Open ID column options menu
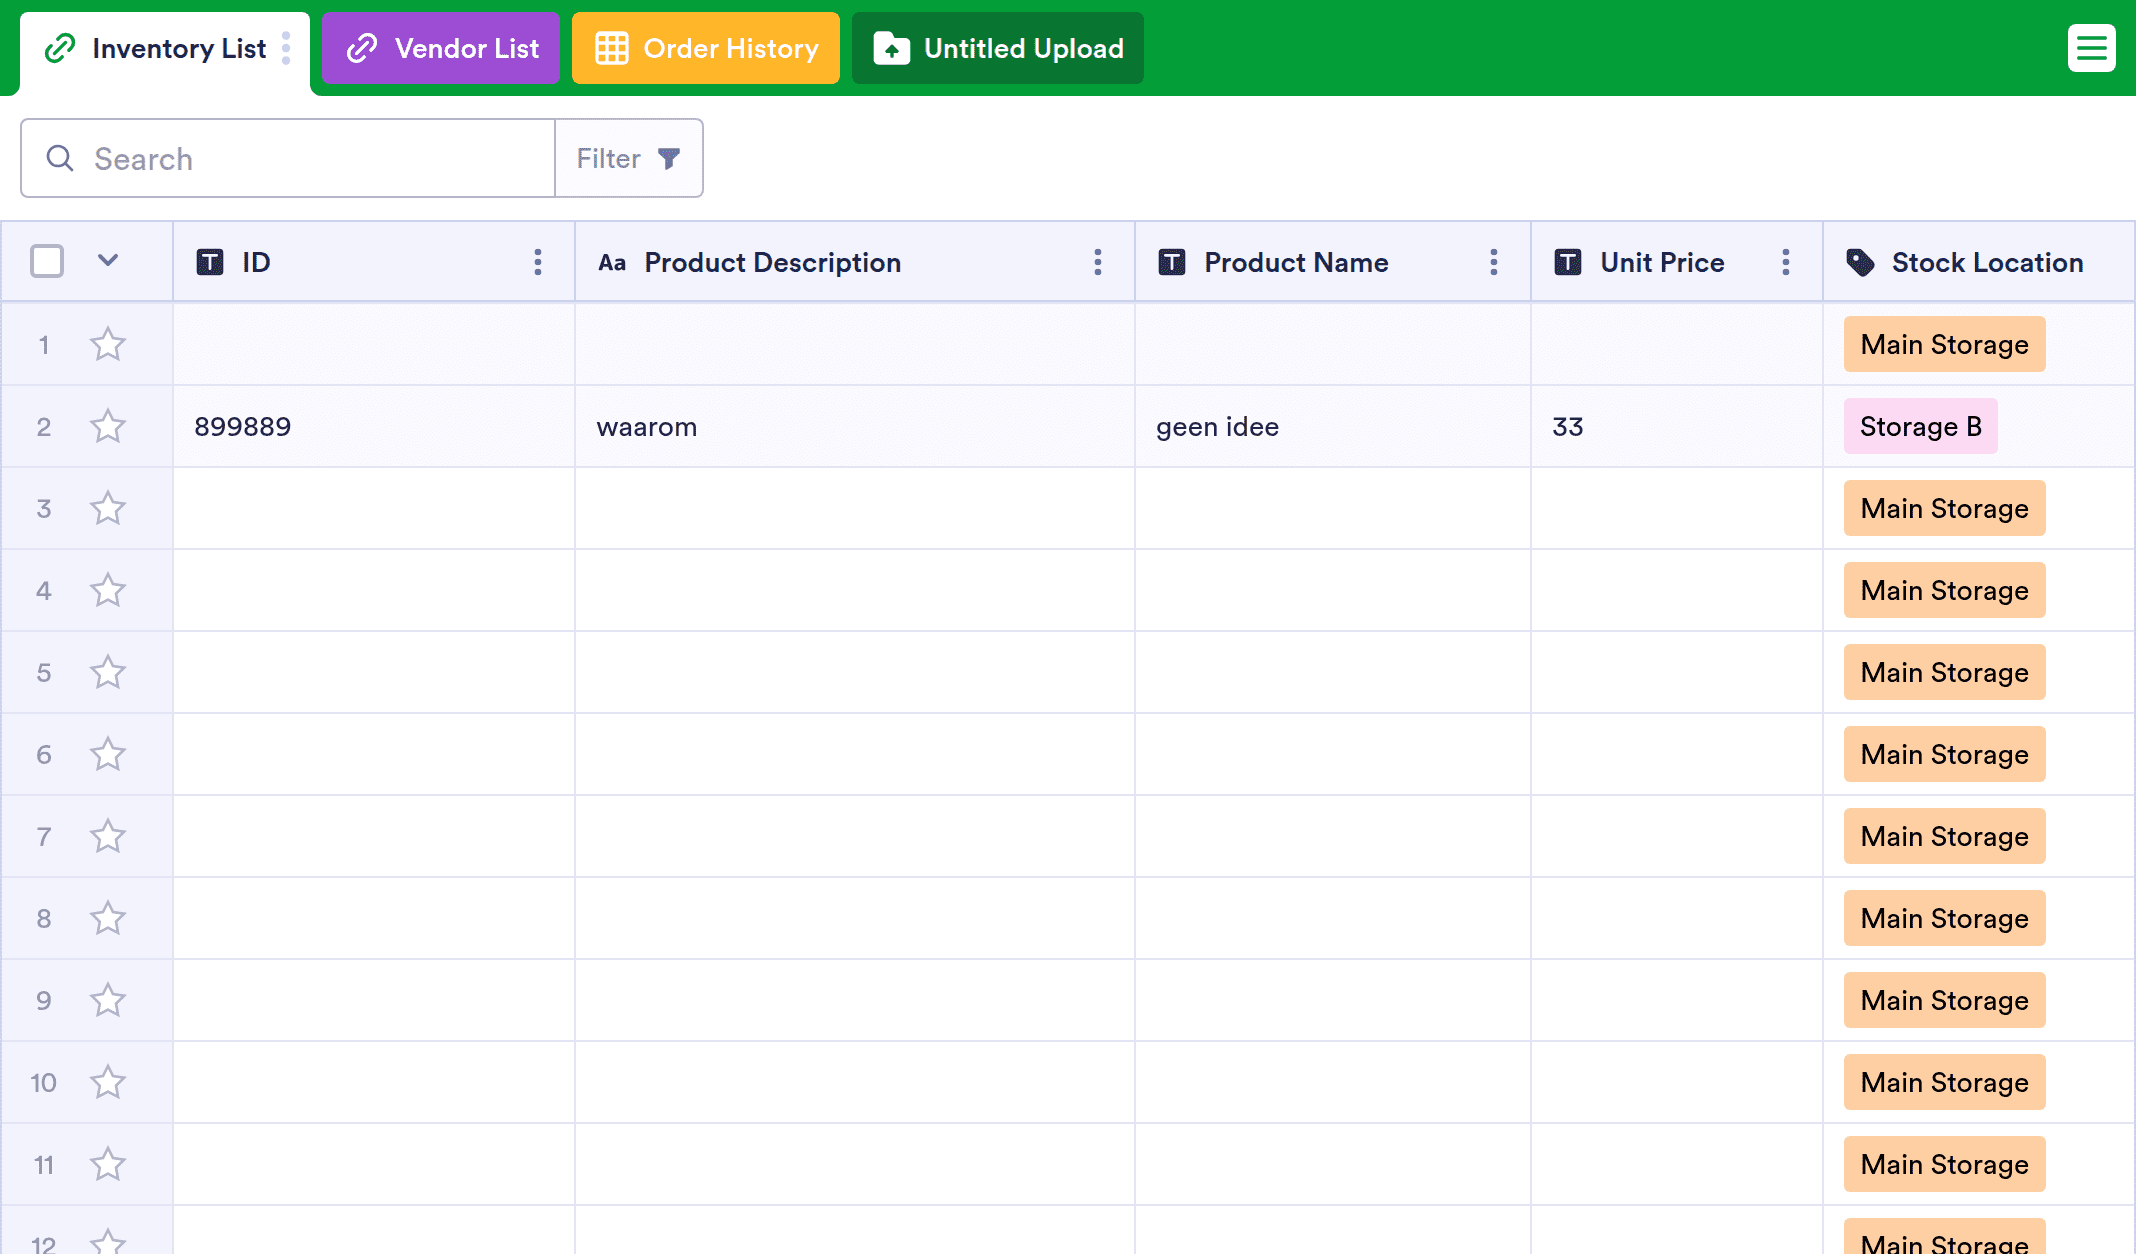This screenshot has height=1254, width=2136. [538, 262]
